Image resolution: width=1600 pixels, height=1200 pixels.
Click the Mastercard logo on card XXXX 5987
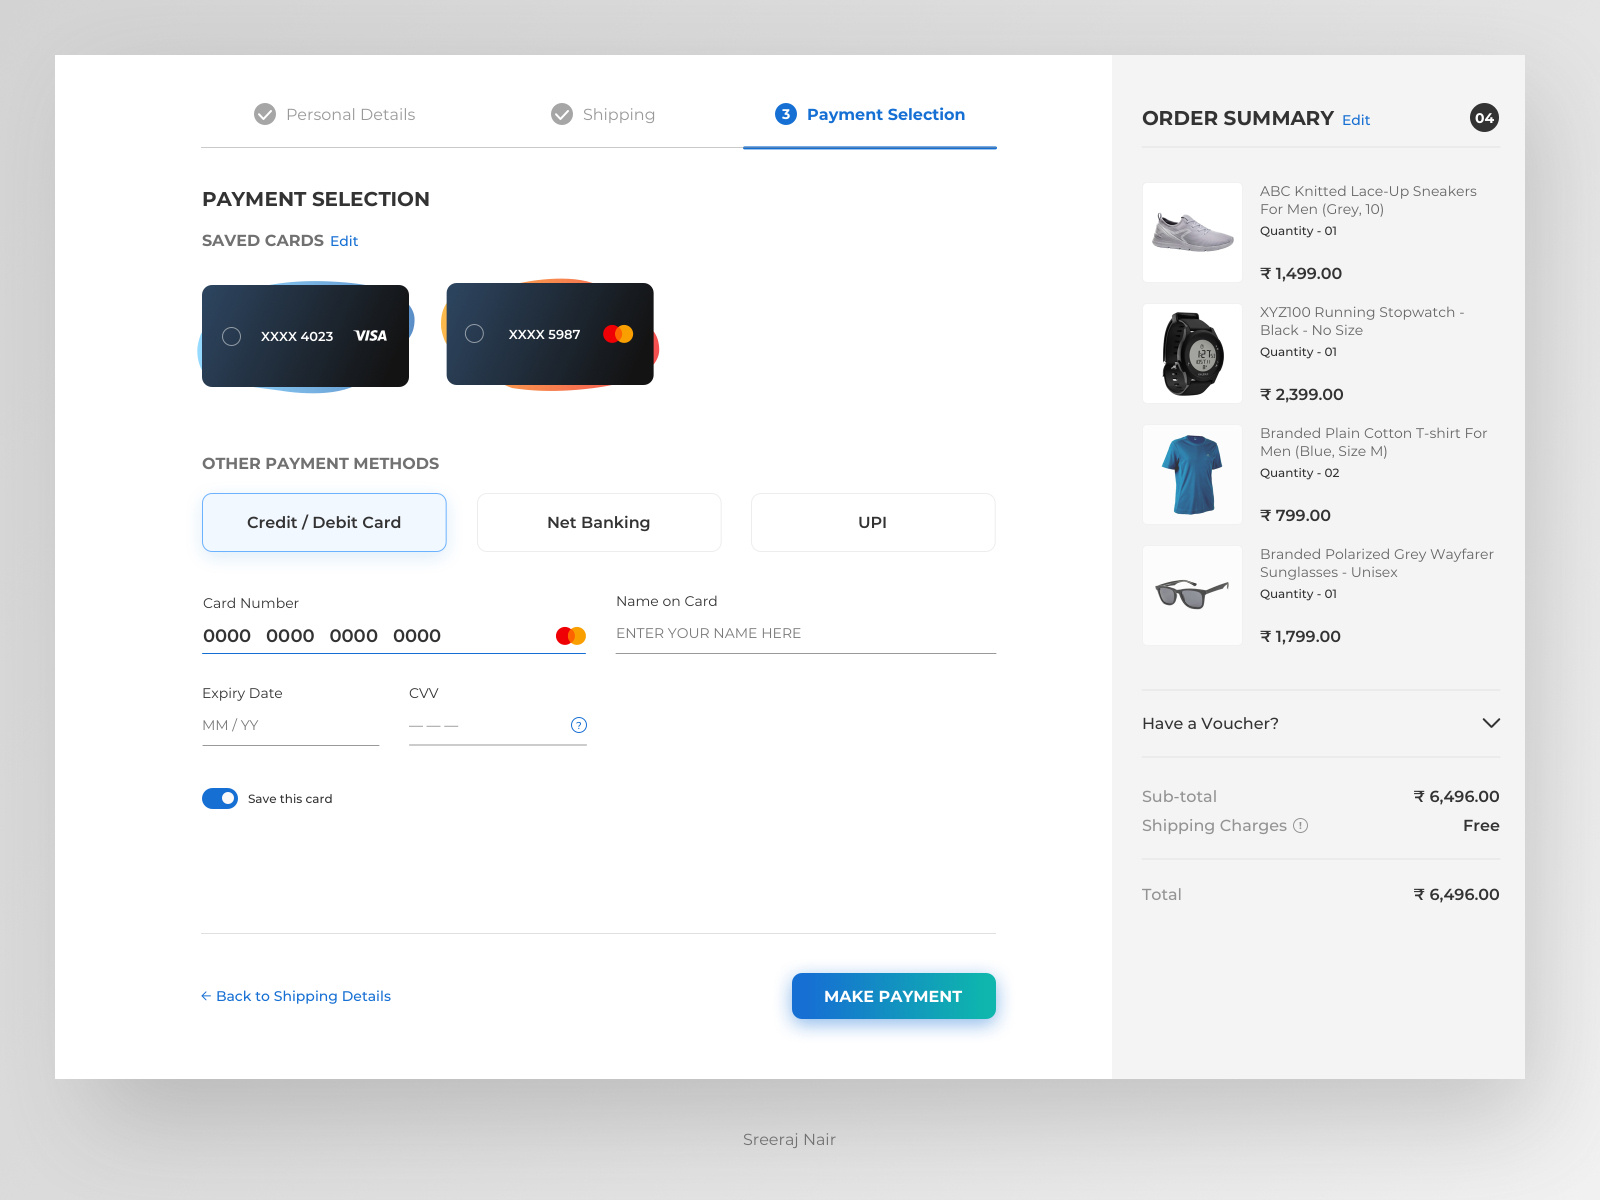tap(617, 333)
